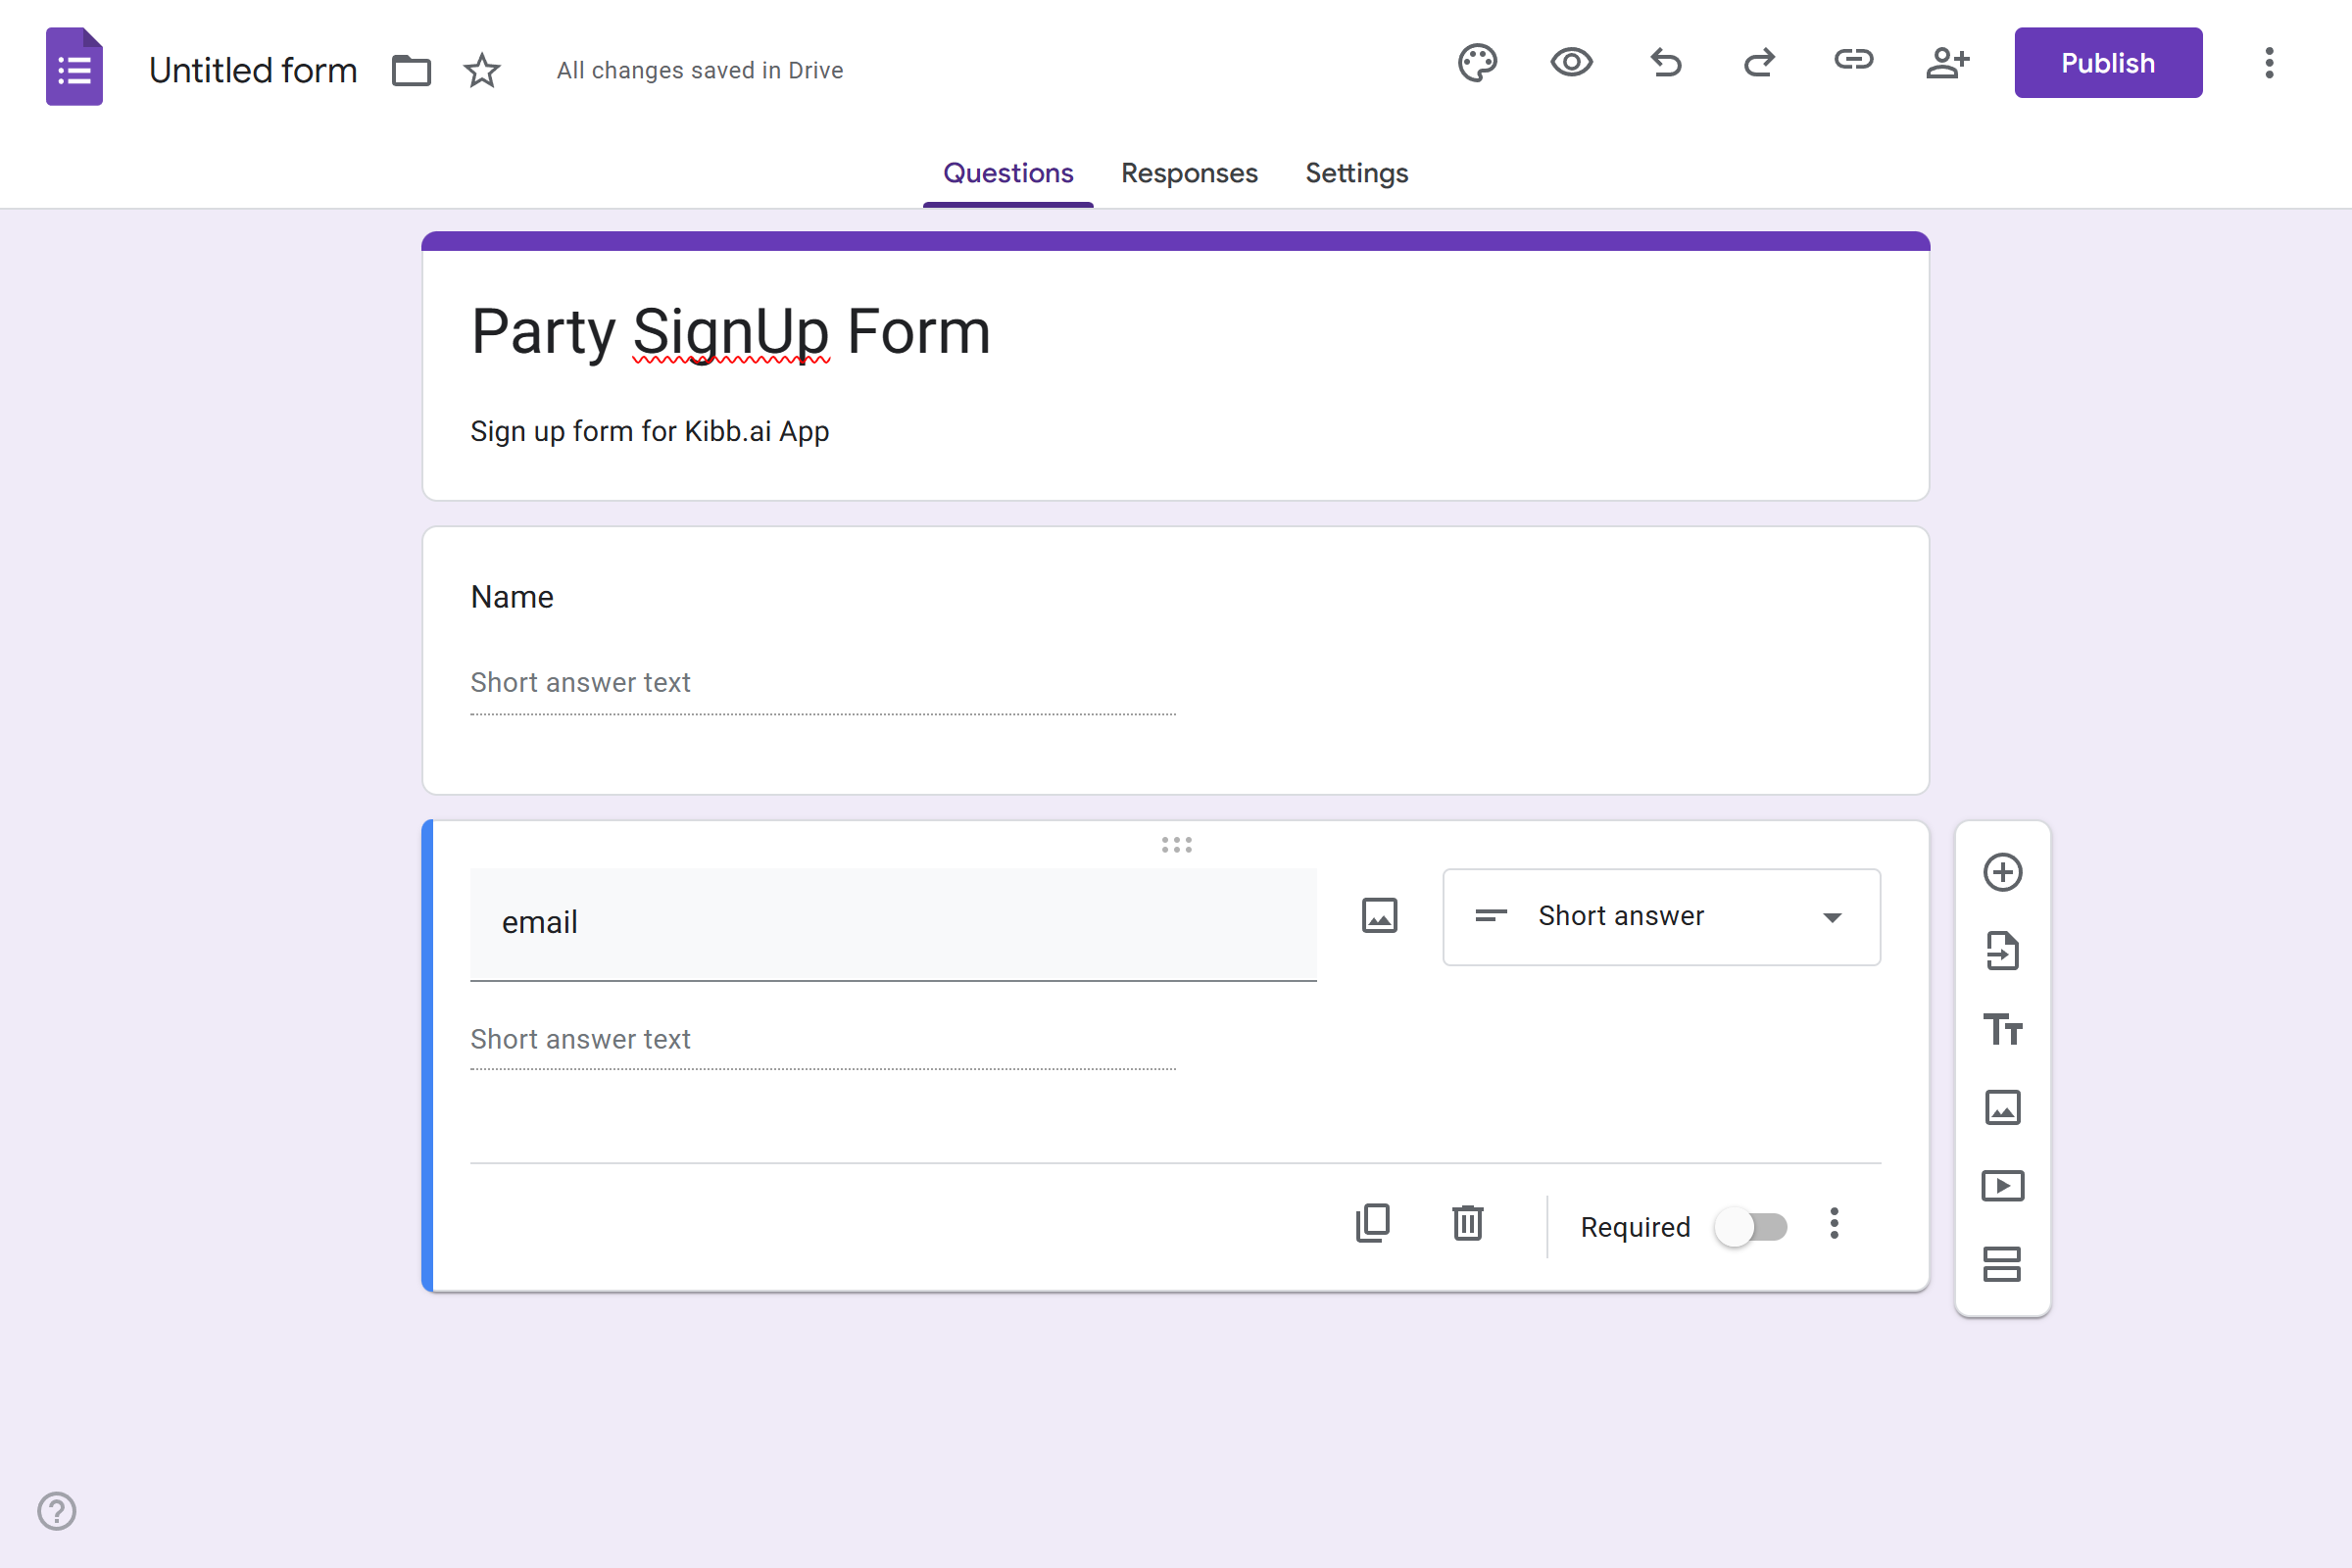Switch to the Responses tab
The width and height of the screenshot is (2352, 1568).
1189,173
